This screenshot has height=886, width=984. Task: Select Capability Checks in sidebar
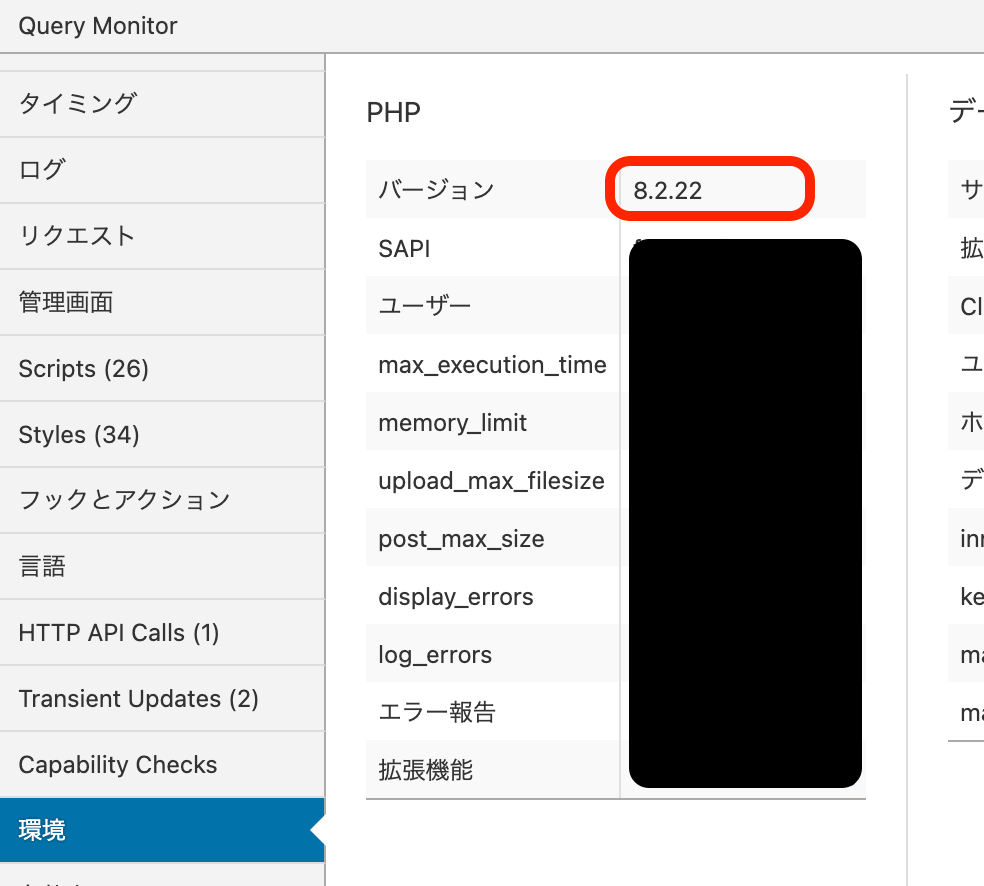(118, 765)
